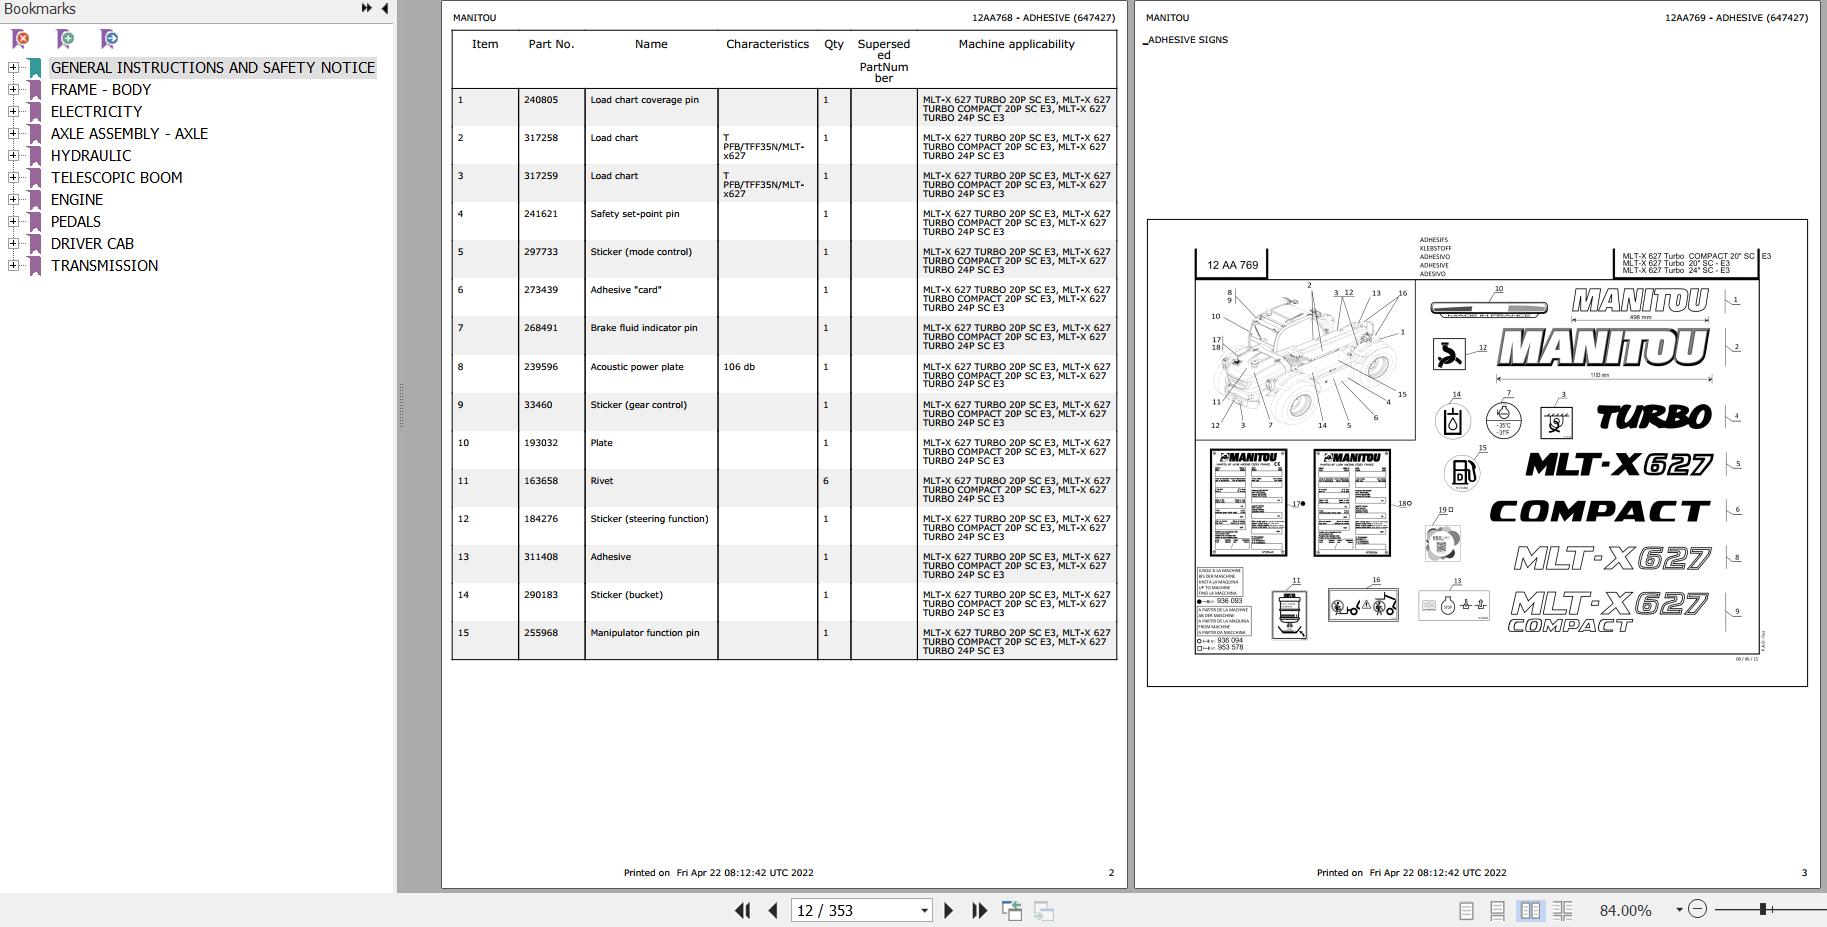1827x927 pixels.
Task: Open the page number dropdown
Action: (924, 910)
